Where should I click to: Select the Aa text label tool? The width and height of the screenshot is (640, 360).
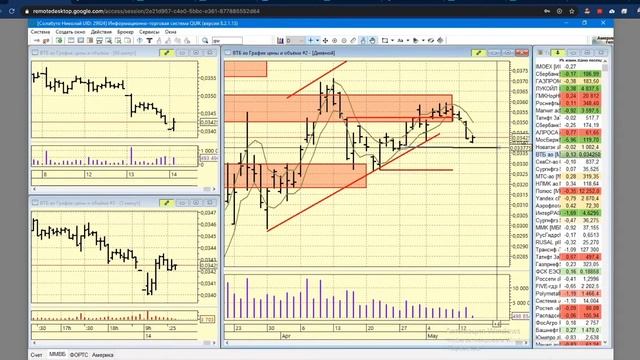400,40
